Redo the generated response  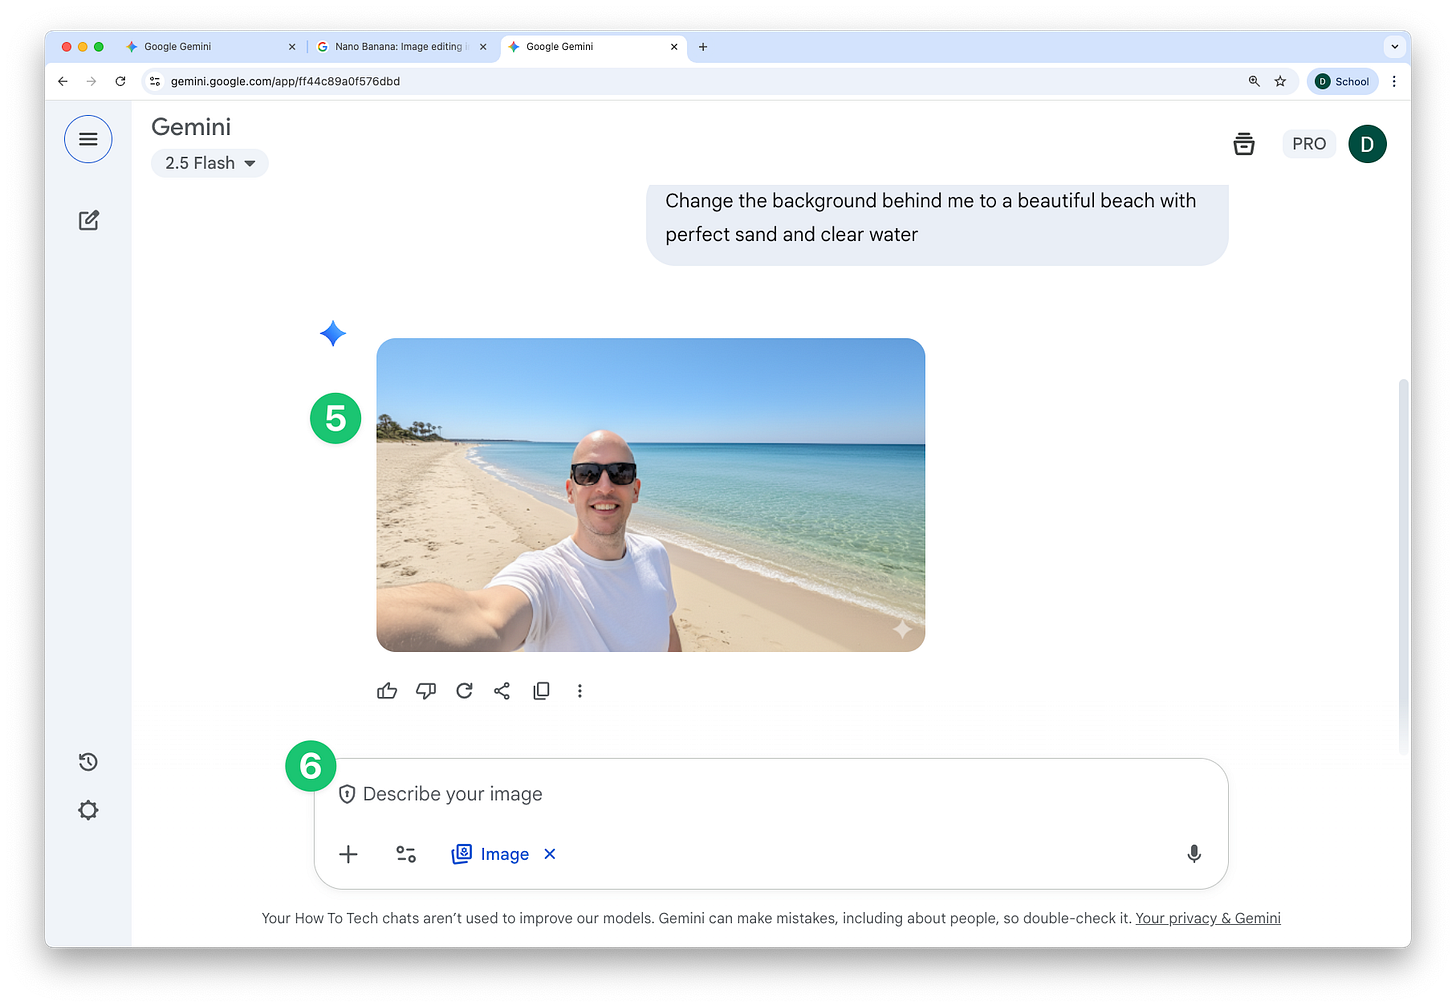point(464,691)
